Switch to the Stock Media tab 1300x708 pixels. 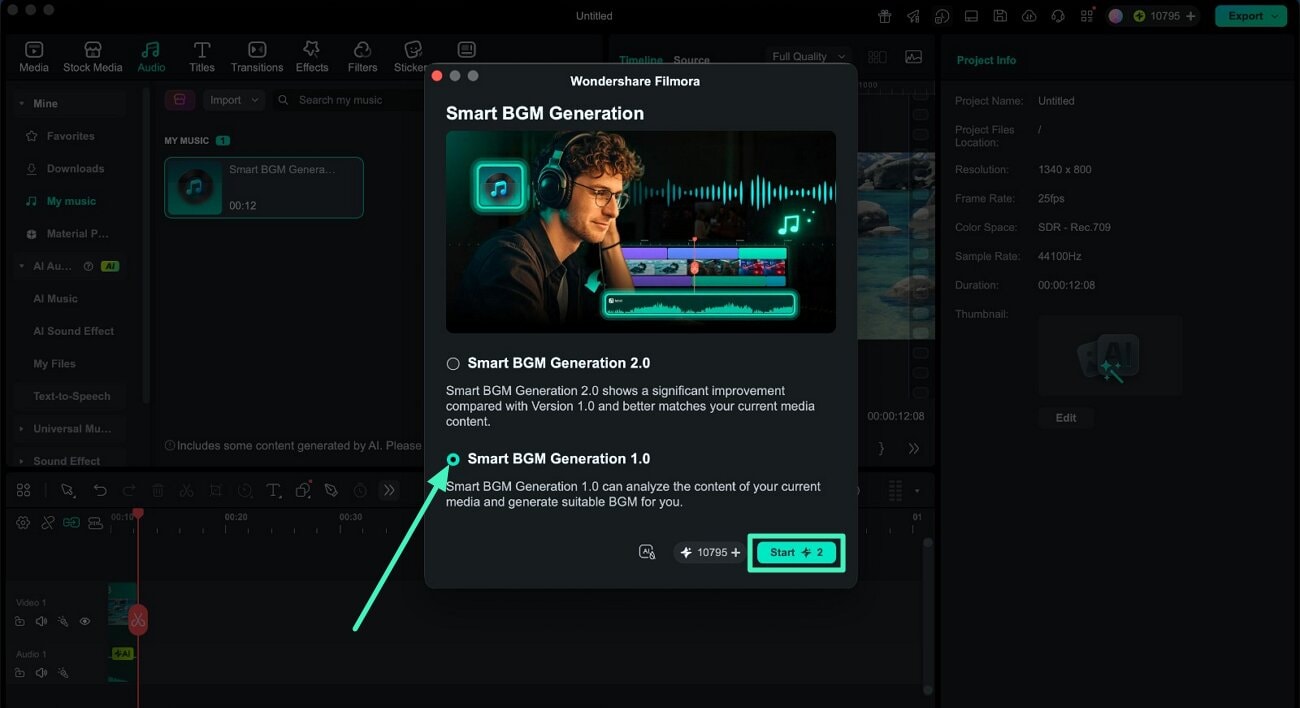(92, 57)
